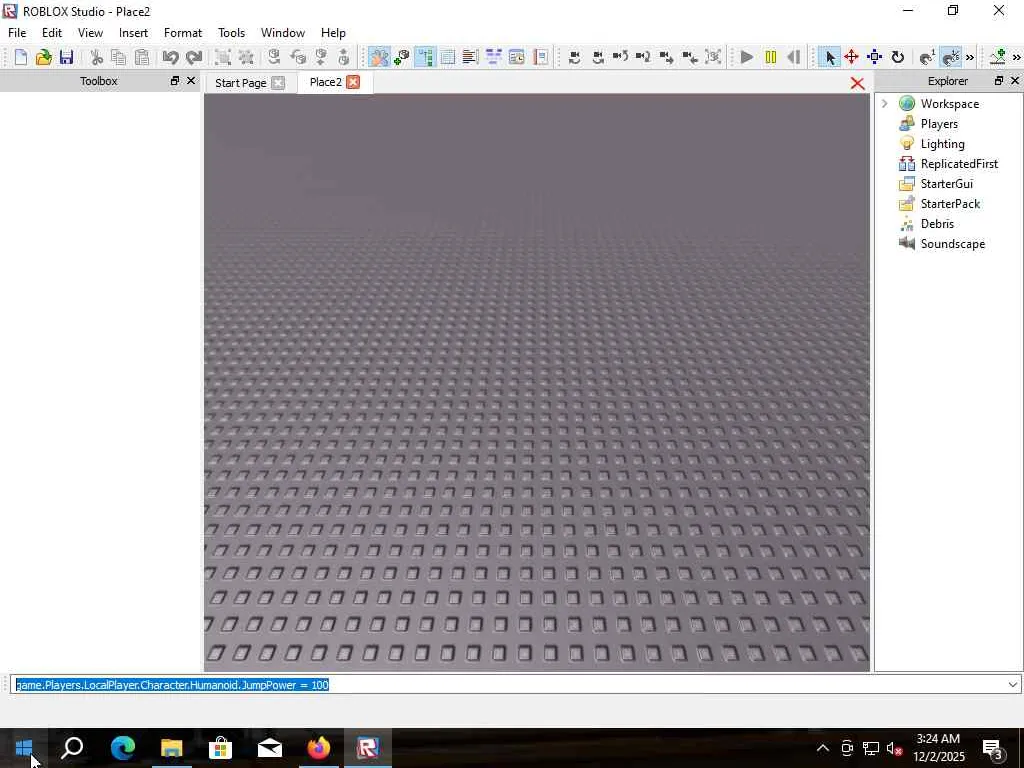
Task: Click the camera zoom in icon
Action: click(x=667, y=57)
